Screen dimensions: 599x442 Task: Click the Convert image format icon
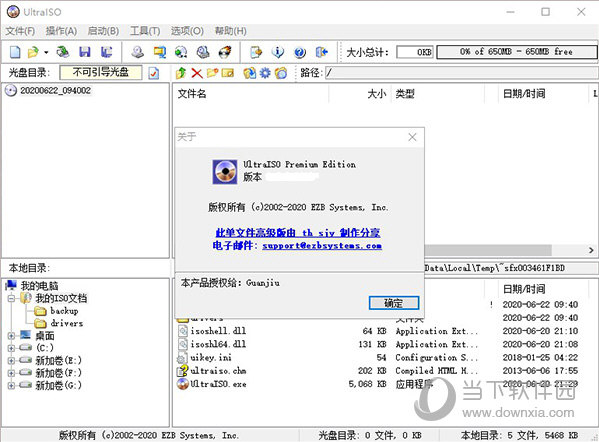tap(160, 52)
